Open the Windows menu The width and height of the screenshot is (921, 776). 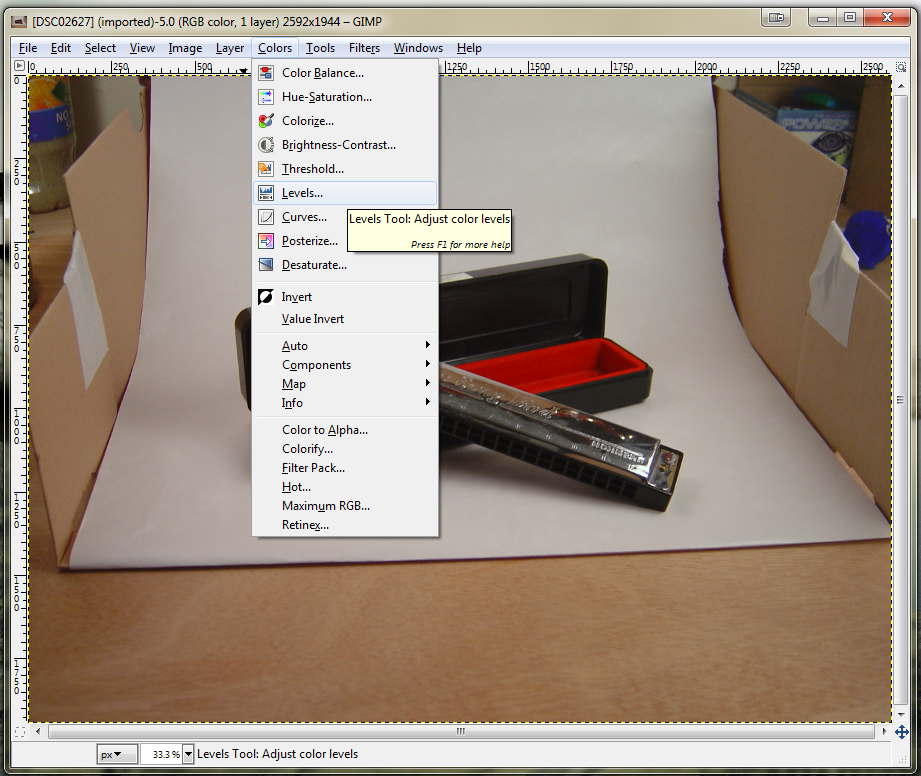(418, 47)
